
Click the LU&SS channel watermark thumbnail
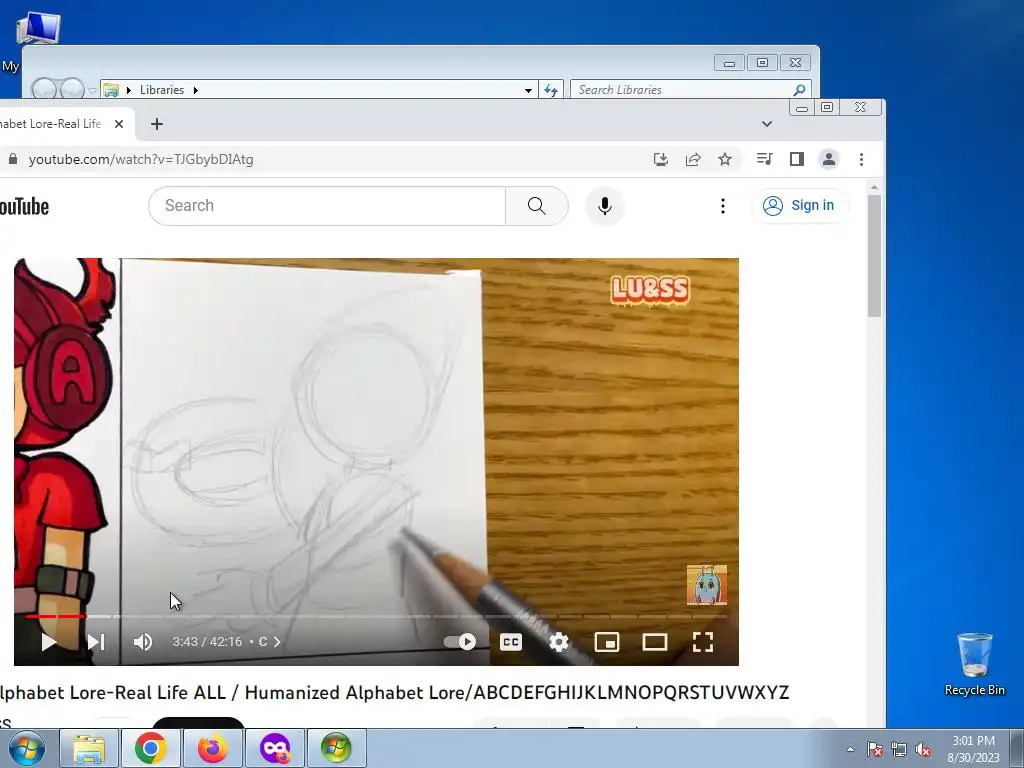(707, 585)
